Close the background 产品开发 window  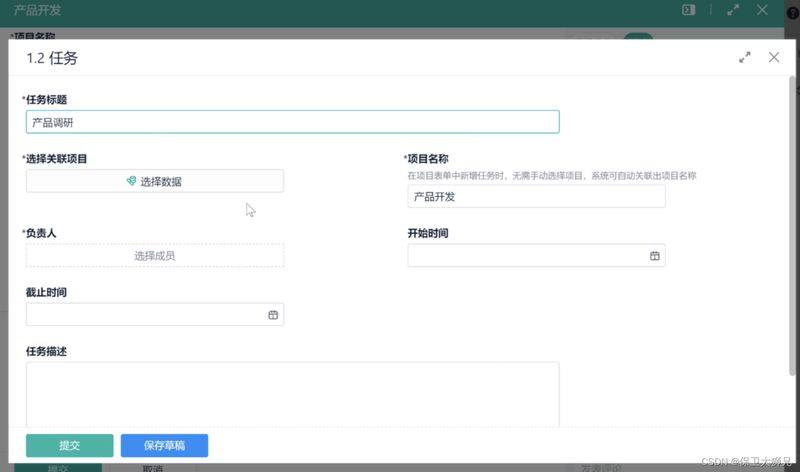click(762, 10)
